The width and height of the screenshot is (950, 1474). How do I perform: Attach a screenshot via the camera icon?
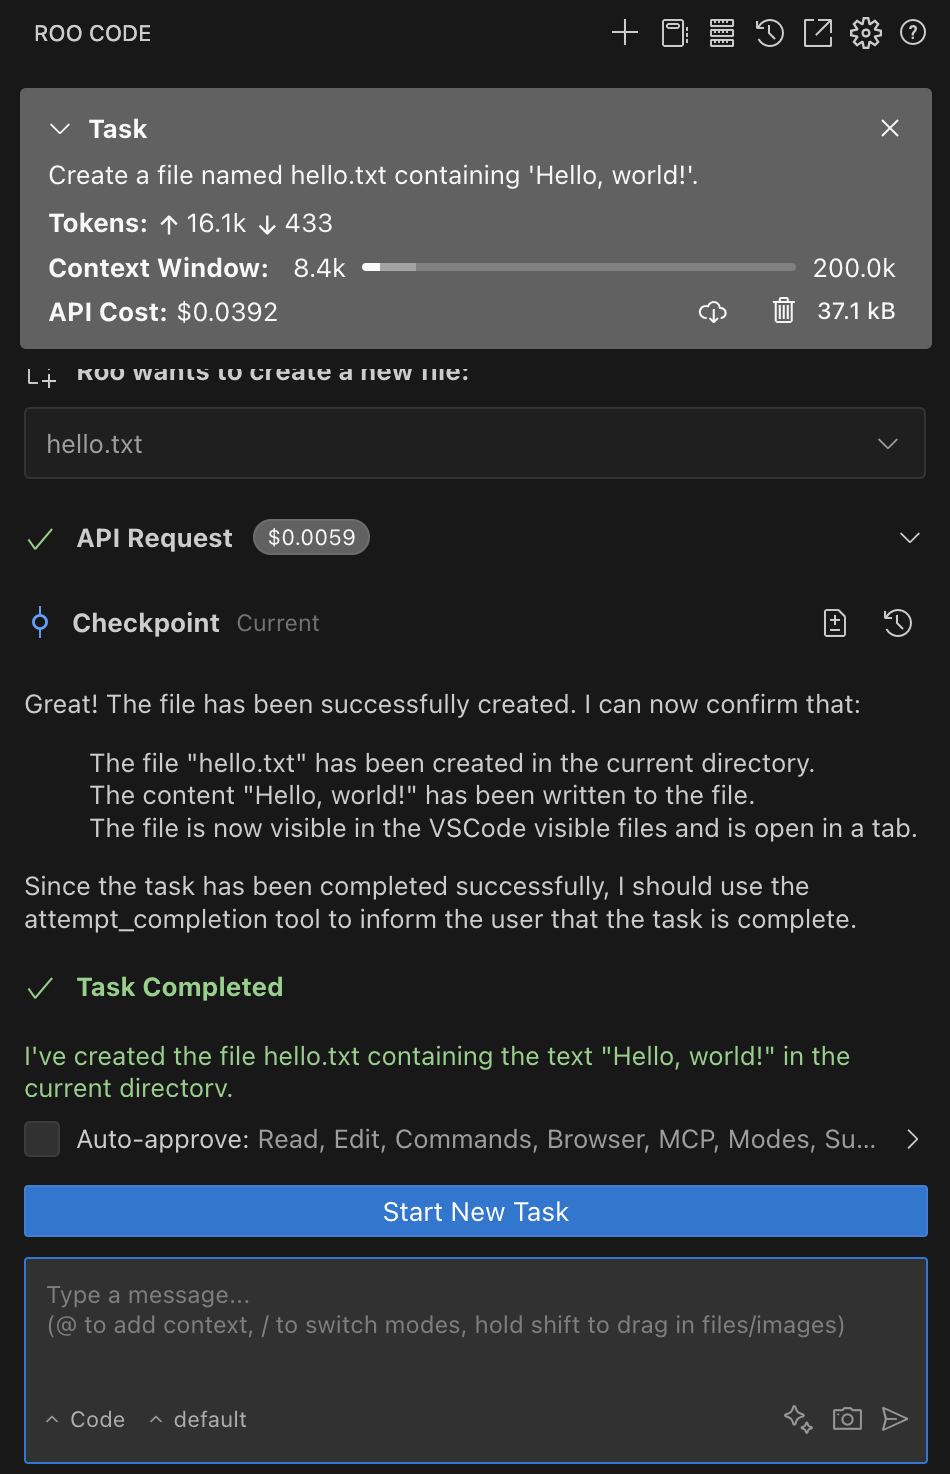click(846, 1419)
